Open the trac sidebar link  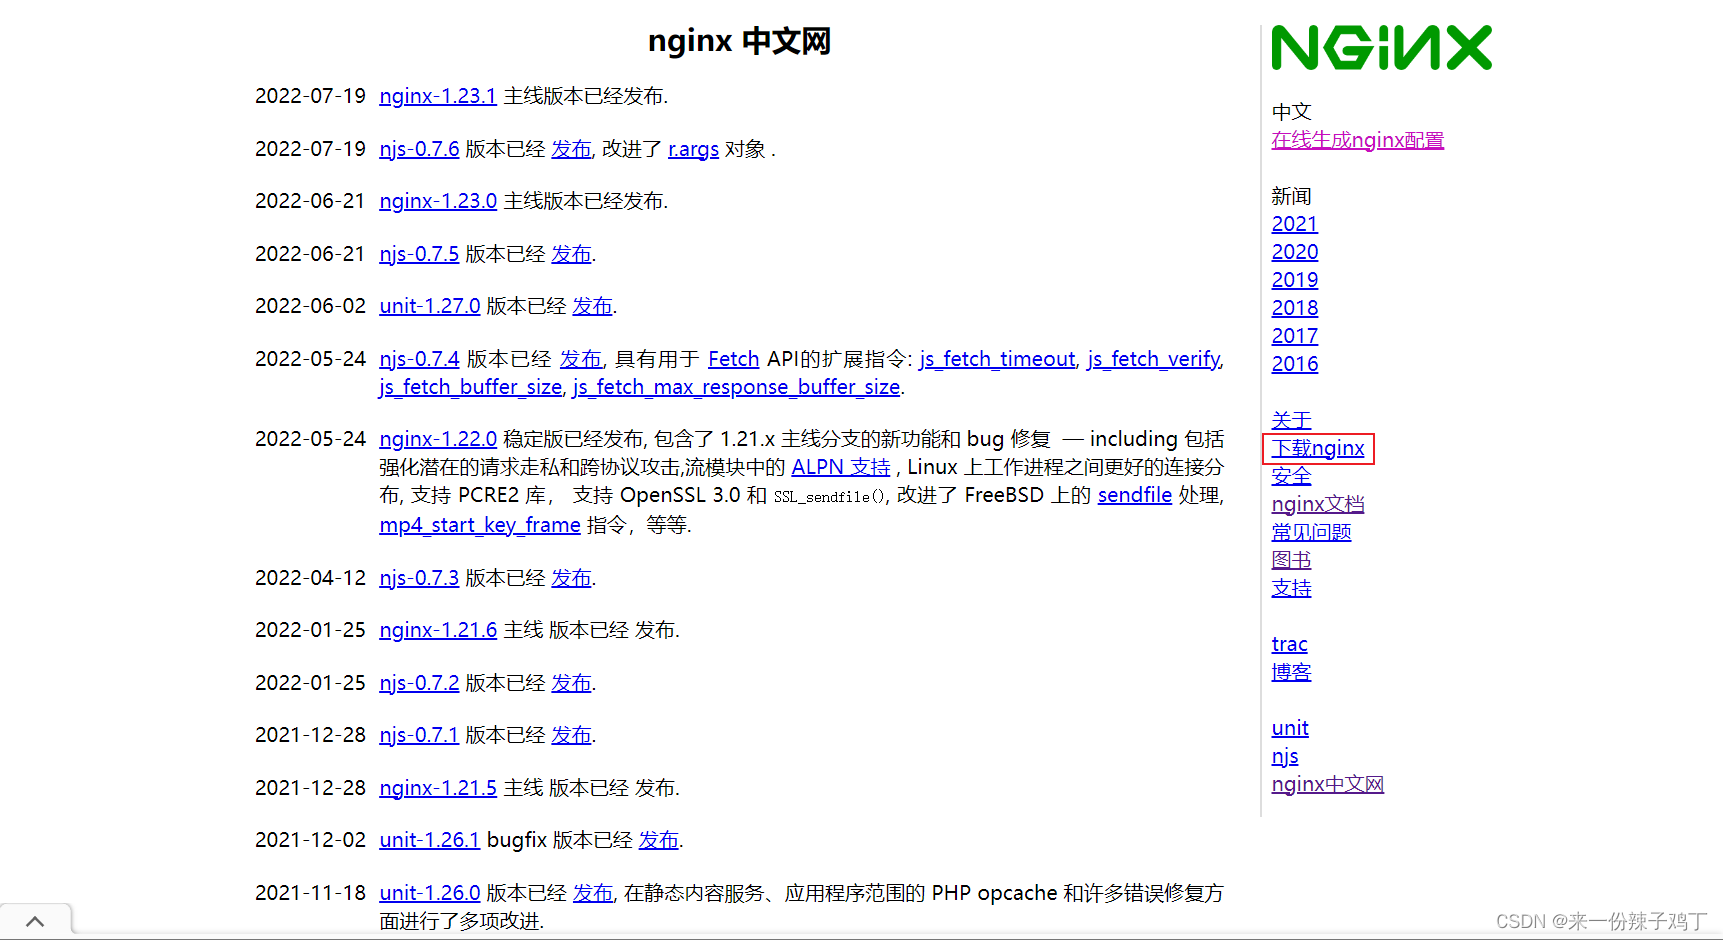pyautogui.click(x=1290, y=644)
